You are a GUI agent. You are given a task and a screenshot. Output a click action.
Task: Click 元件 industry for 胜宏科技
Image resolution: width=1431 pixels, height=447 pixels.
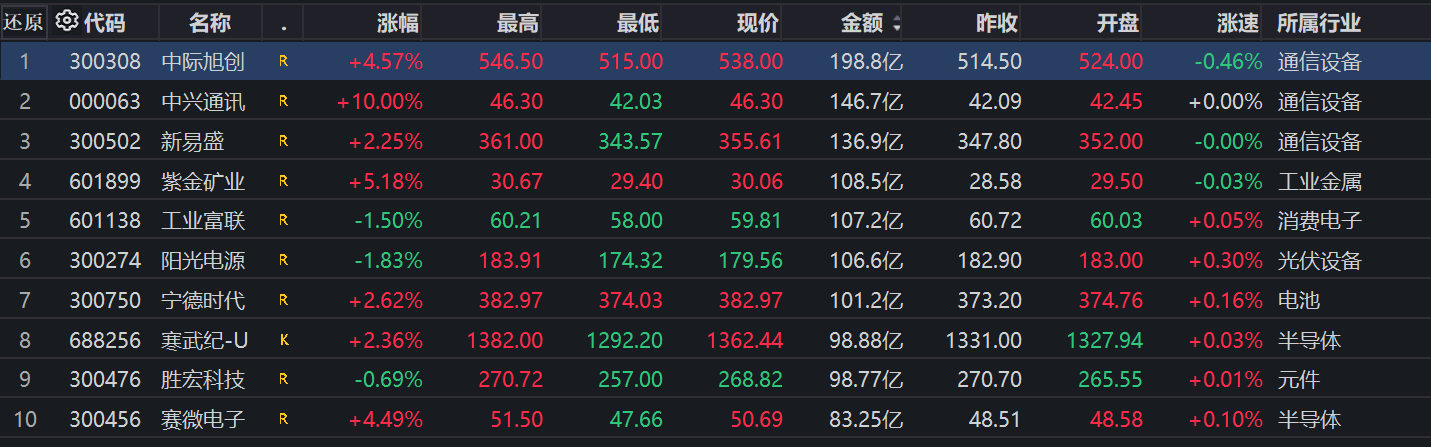point(1298,380)
